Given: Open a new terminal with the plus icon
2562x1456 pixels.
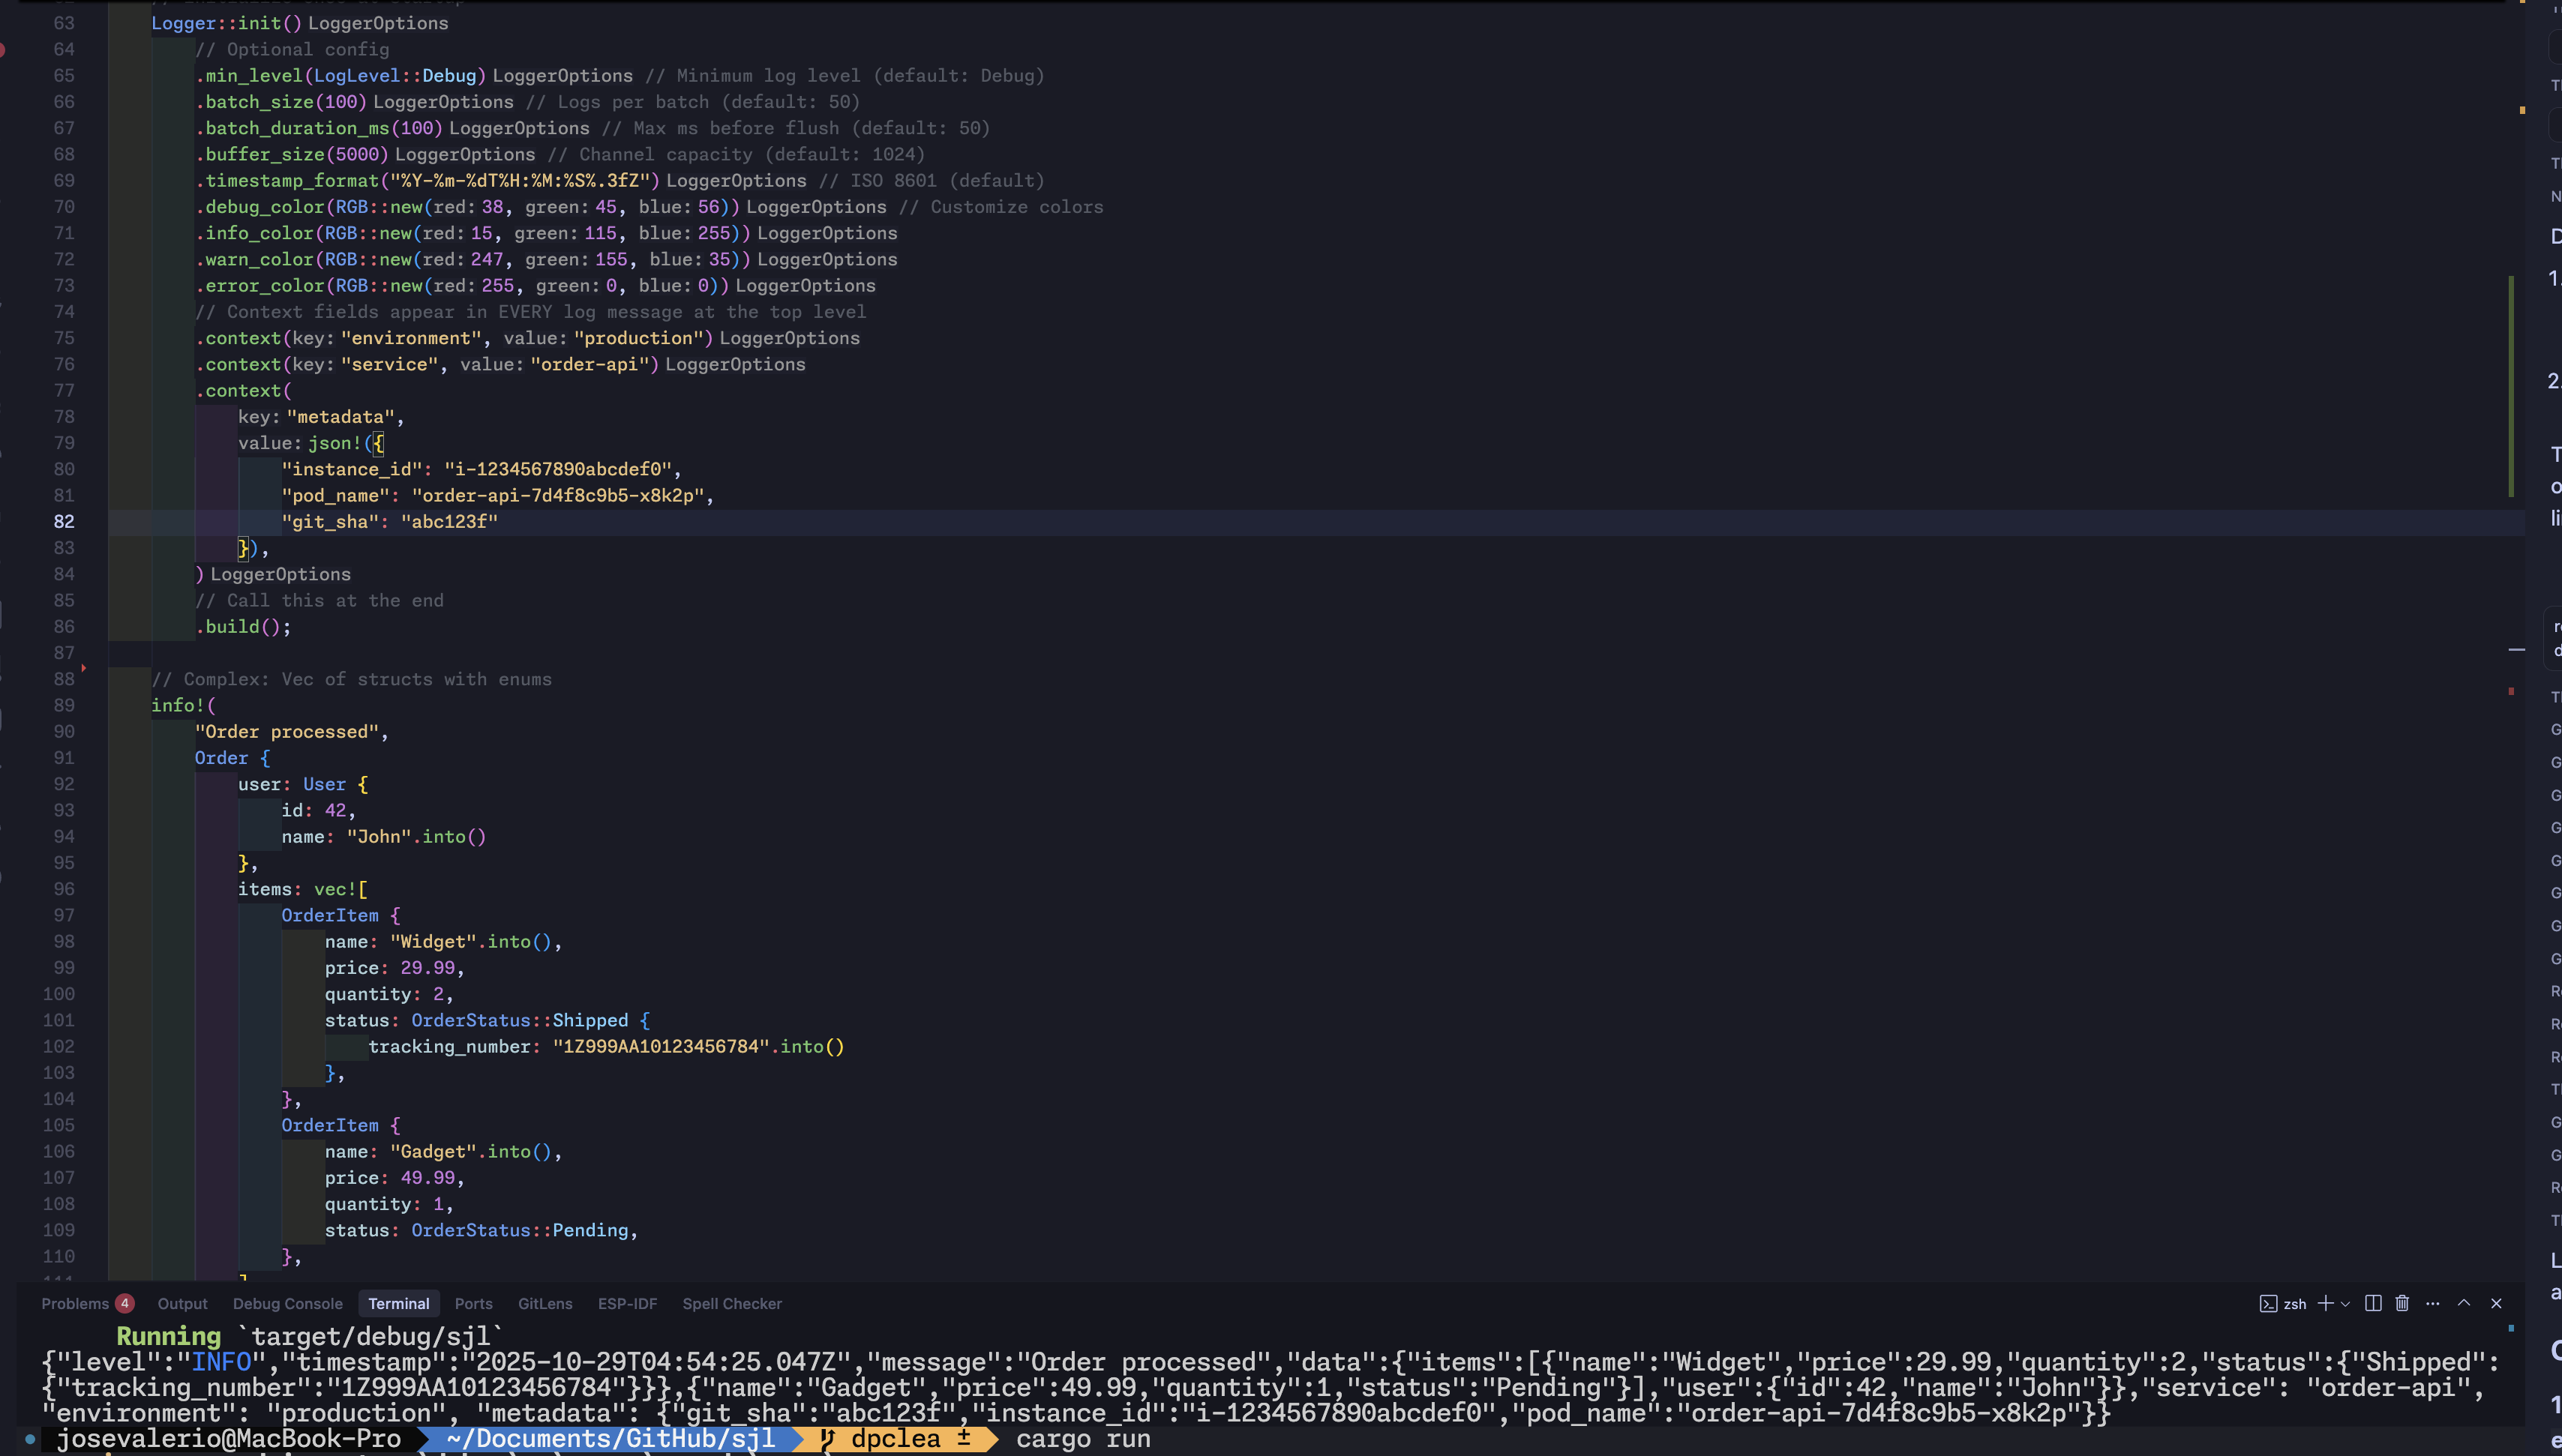Looking at the screenshot, I should coord(2326,1304).
